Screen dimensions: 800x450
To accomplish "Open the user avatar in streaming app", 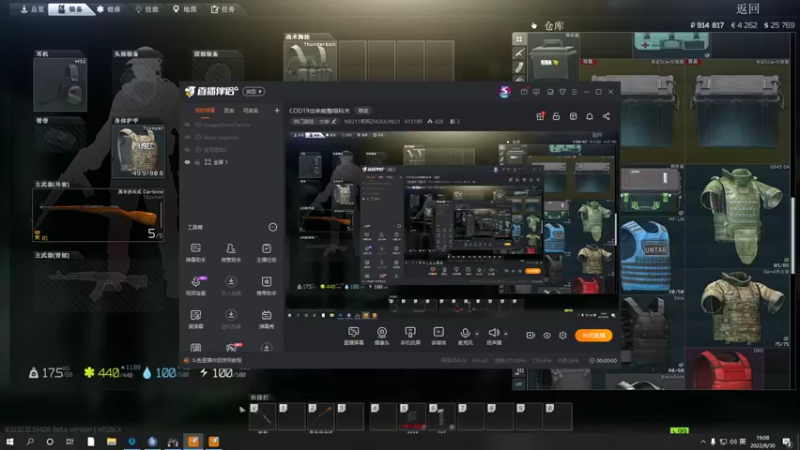I will [x=505, y=91].
